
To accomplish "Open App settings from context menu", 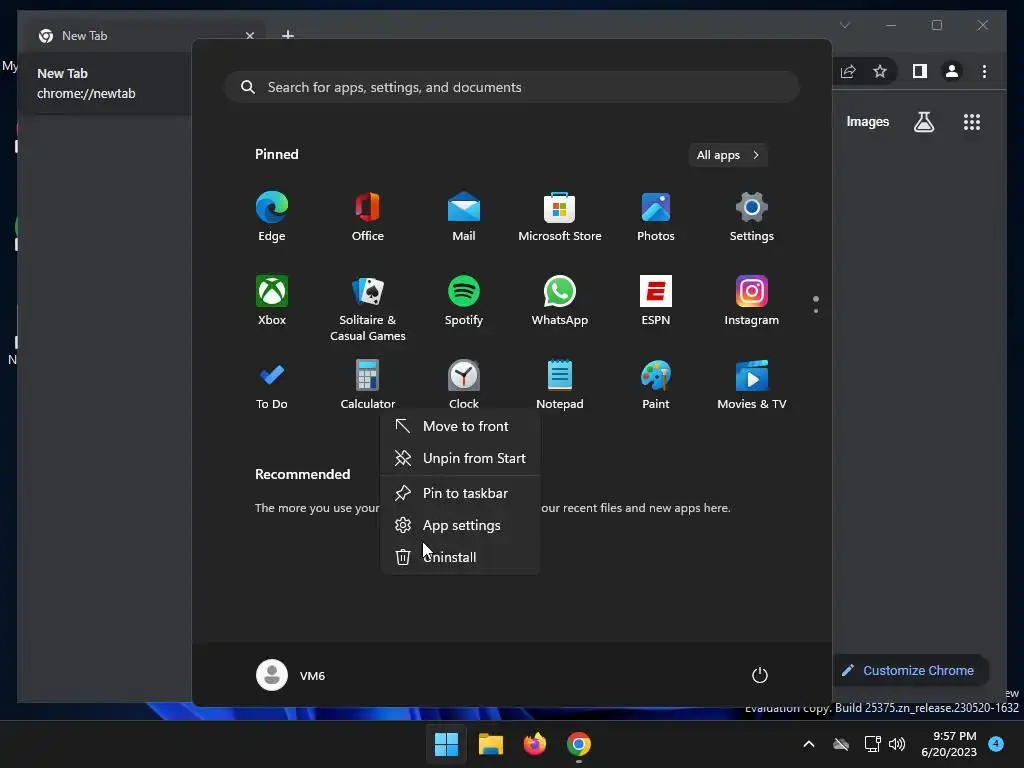I will point(460,525).
